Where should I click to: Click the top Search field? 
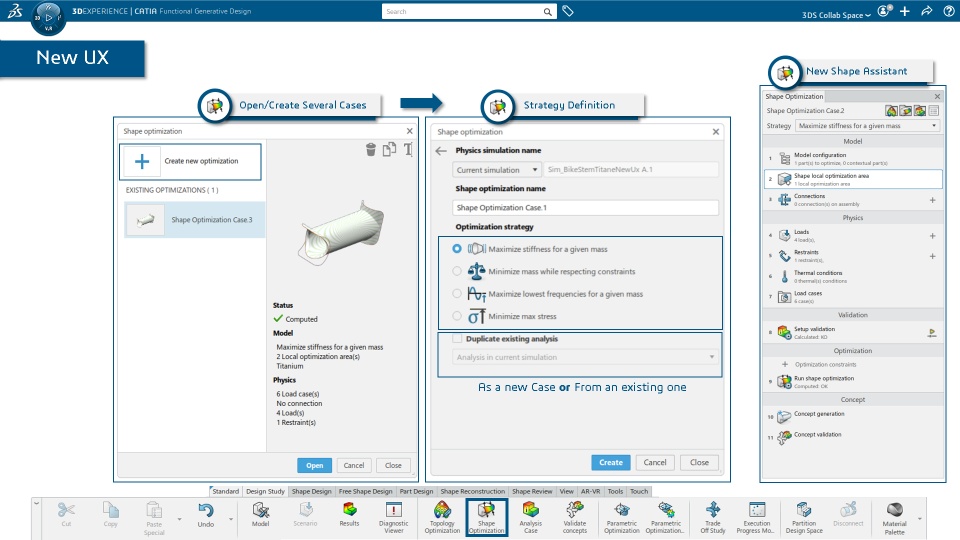(x=469, y=12)
